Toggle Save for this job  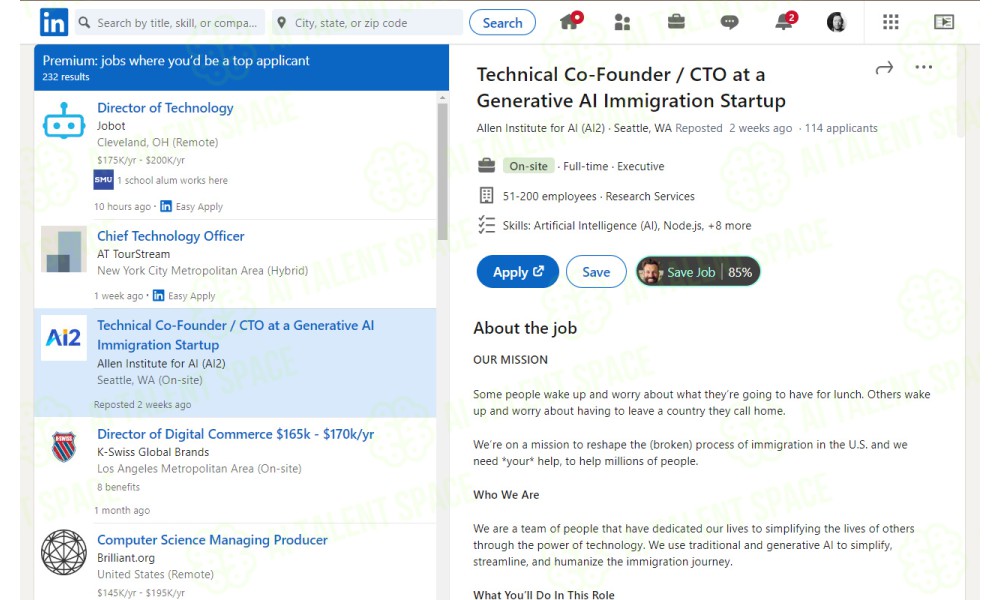[596, 272]
